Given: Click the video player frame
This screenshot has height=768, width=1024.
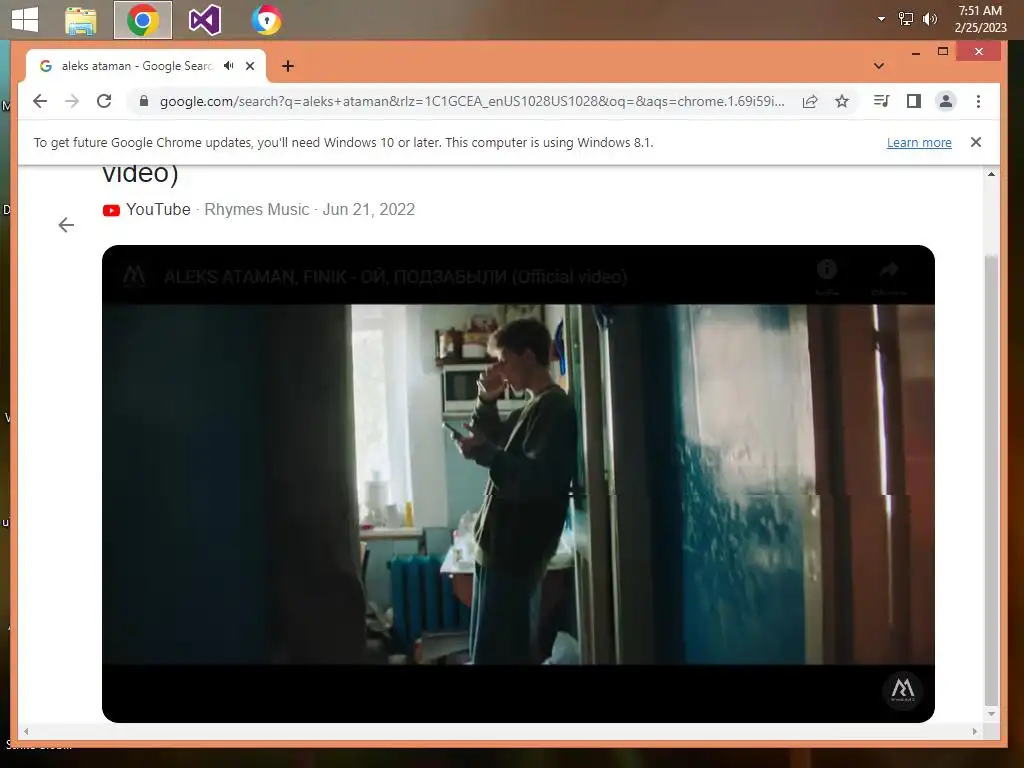Looking at the screenshot, I should coord(518,484).
